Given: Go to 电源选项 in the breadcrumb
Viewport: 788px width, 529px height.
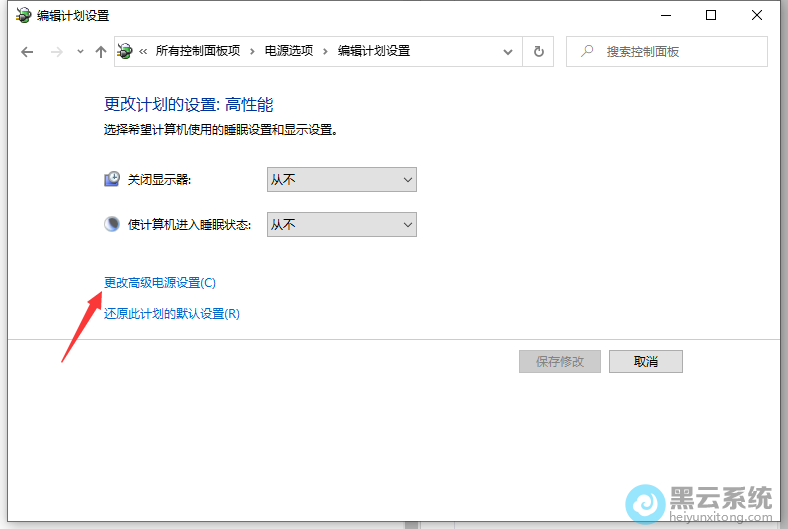Looking at the screenshot, I should tap(288, 51).
